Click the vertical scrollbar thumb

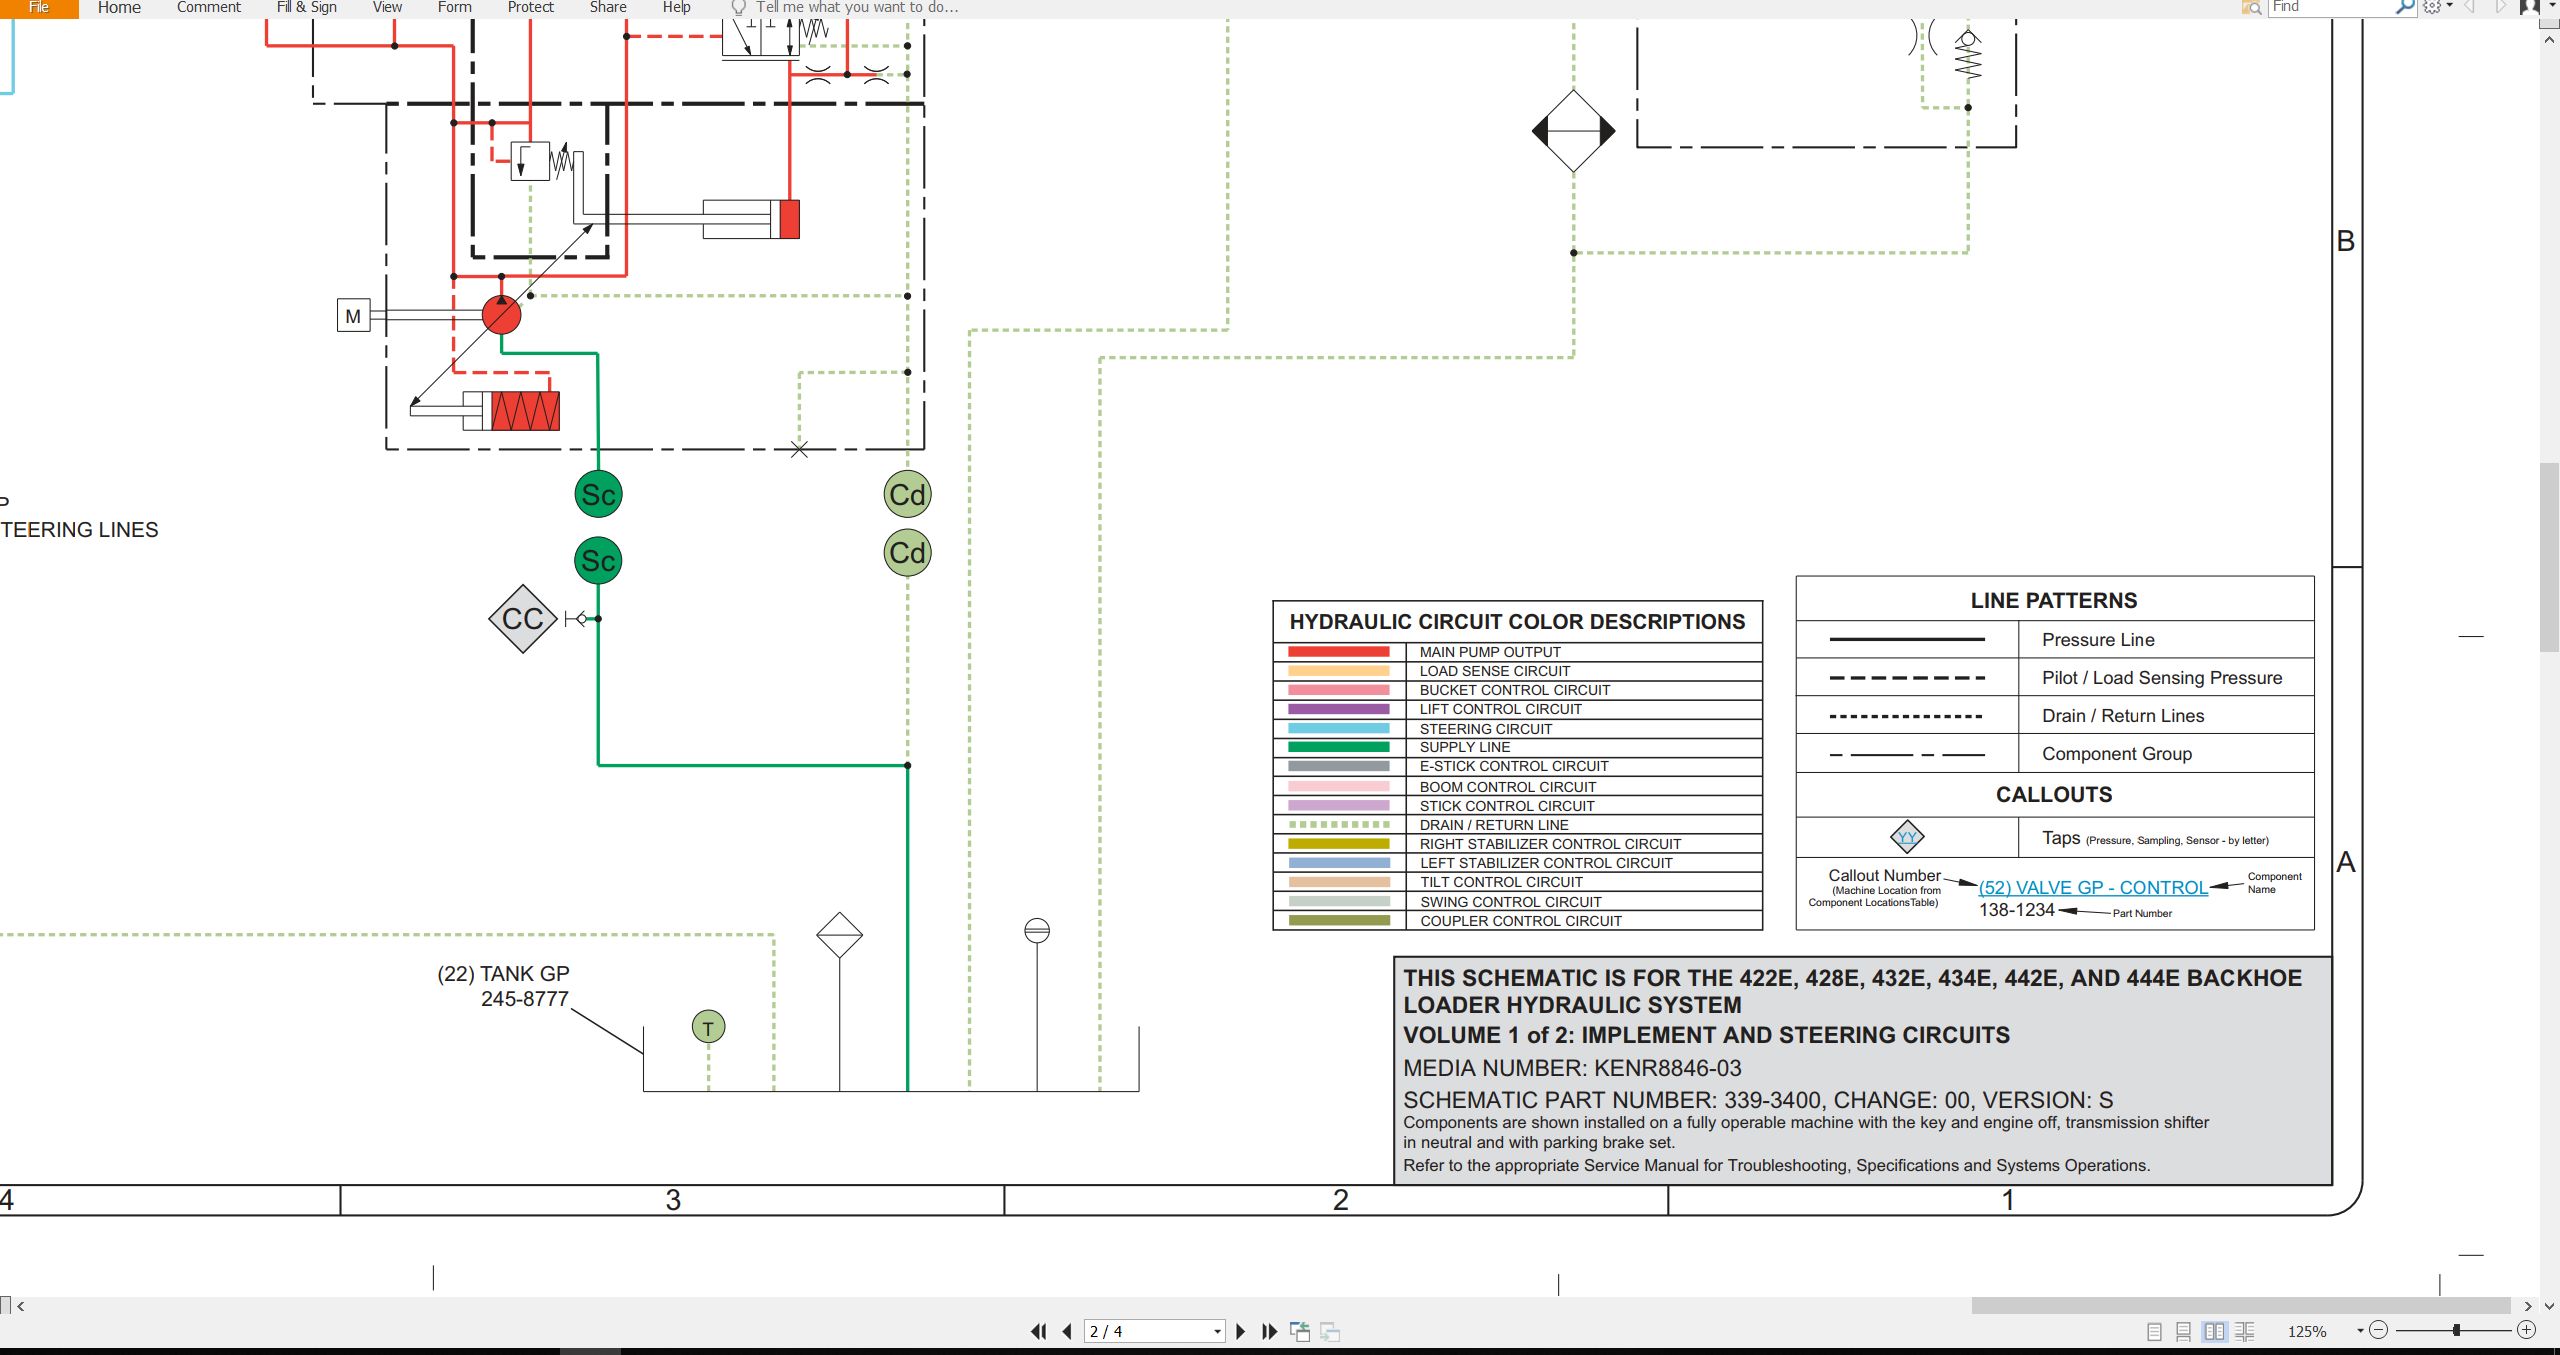[2549, 557]
